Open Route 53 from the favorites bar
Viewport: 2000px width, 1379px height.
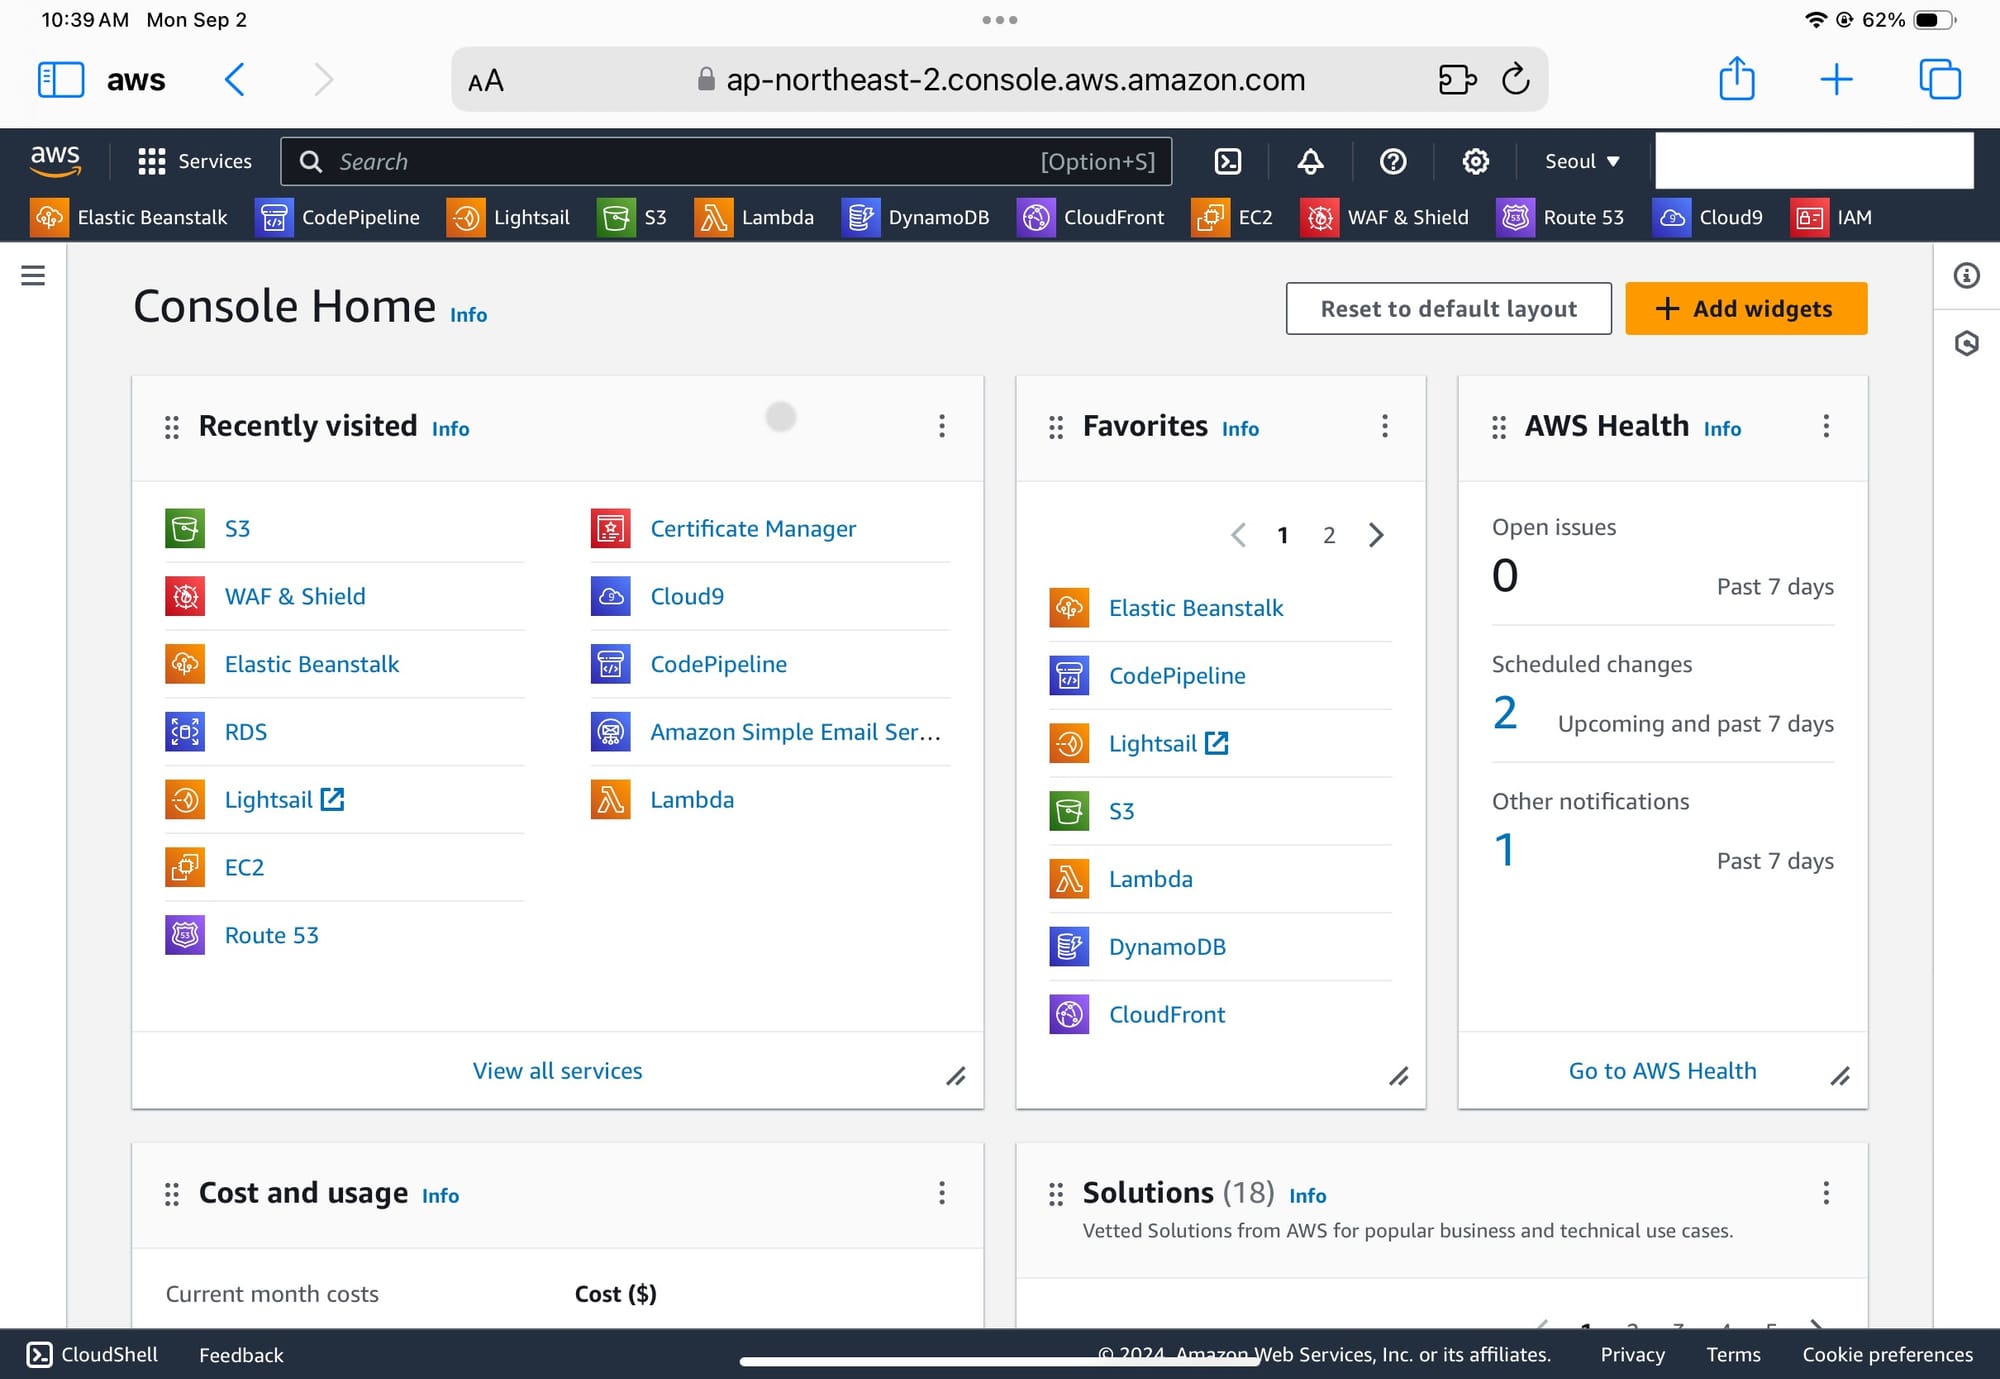(x=1560, y=217)
